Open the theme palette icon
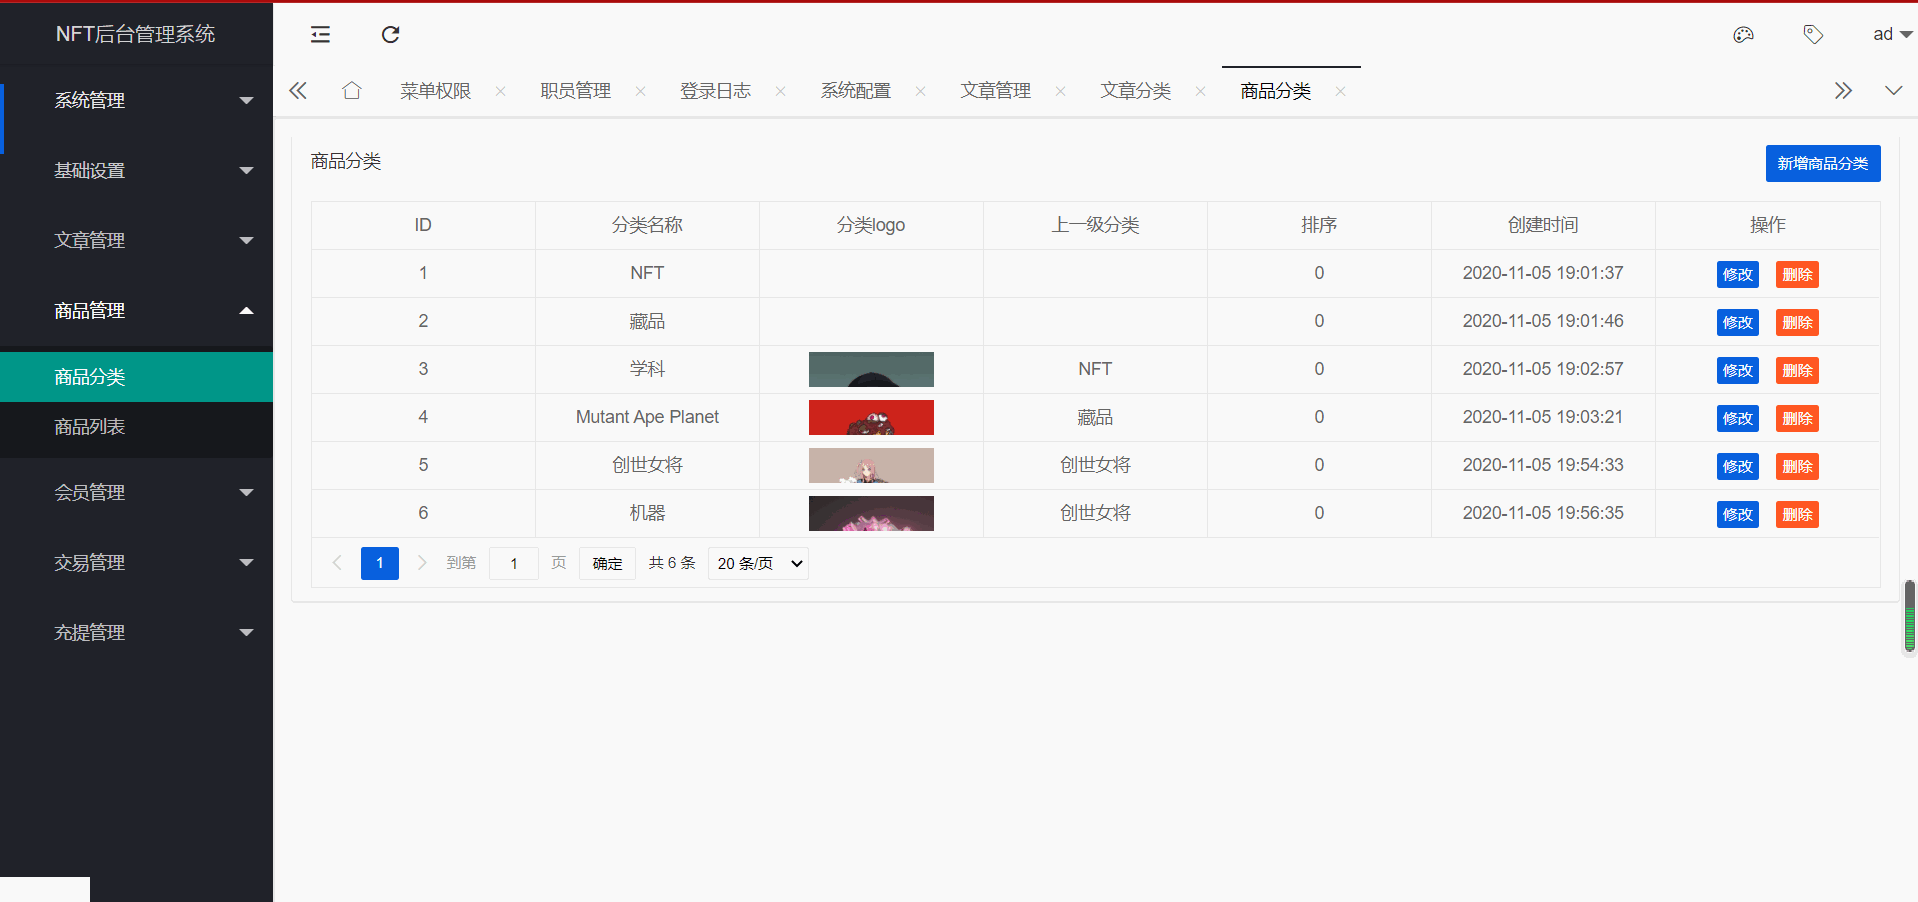The height and width of the screenshot is (902, 1918). 1743,35
